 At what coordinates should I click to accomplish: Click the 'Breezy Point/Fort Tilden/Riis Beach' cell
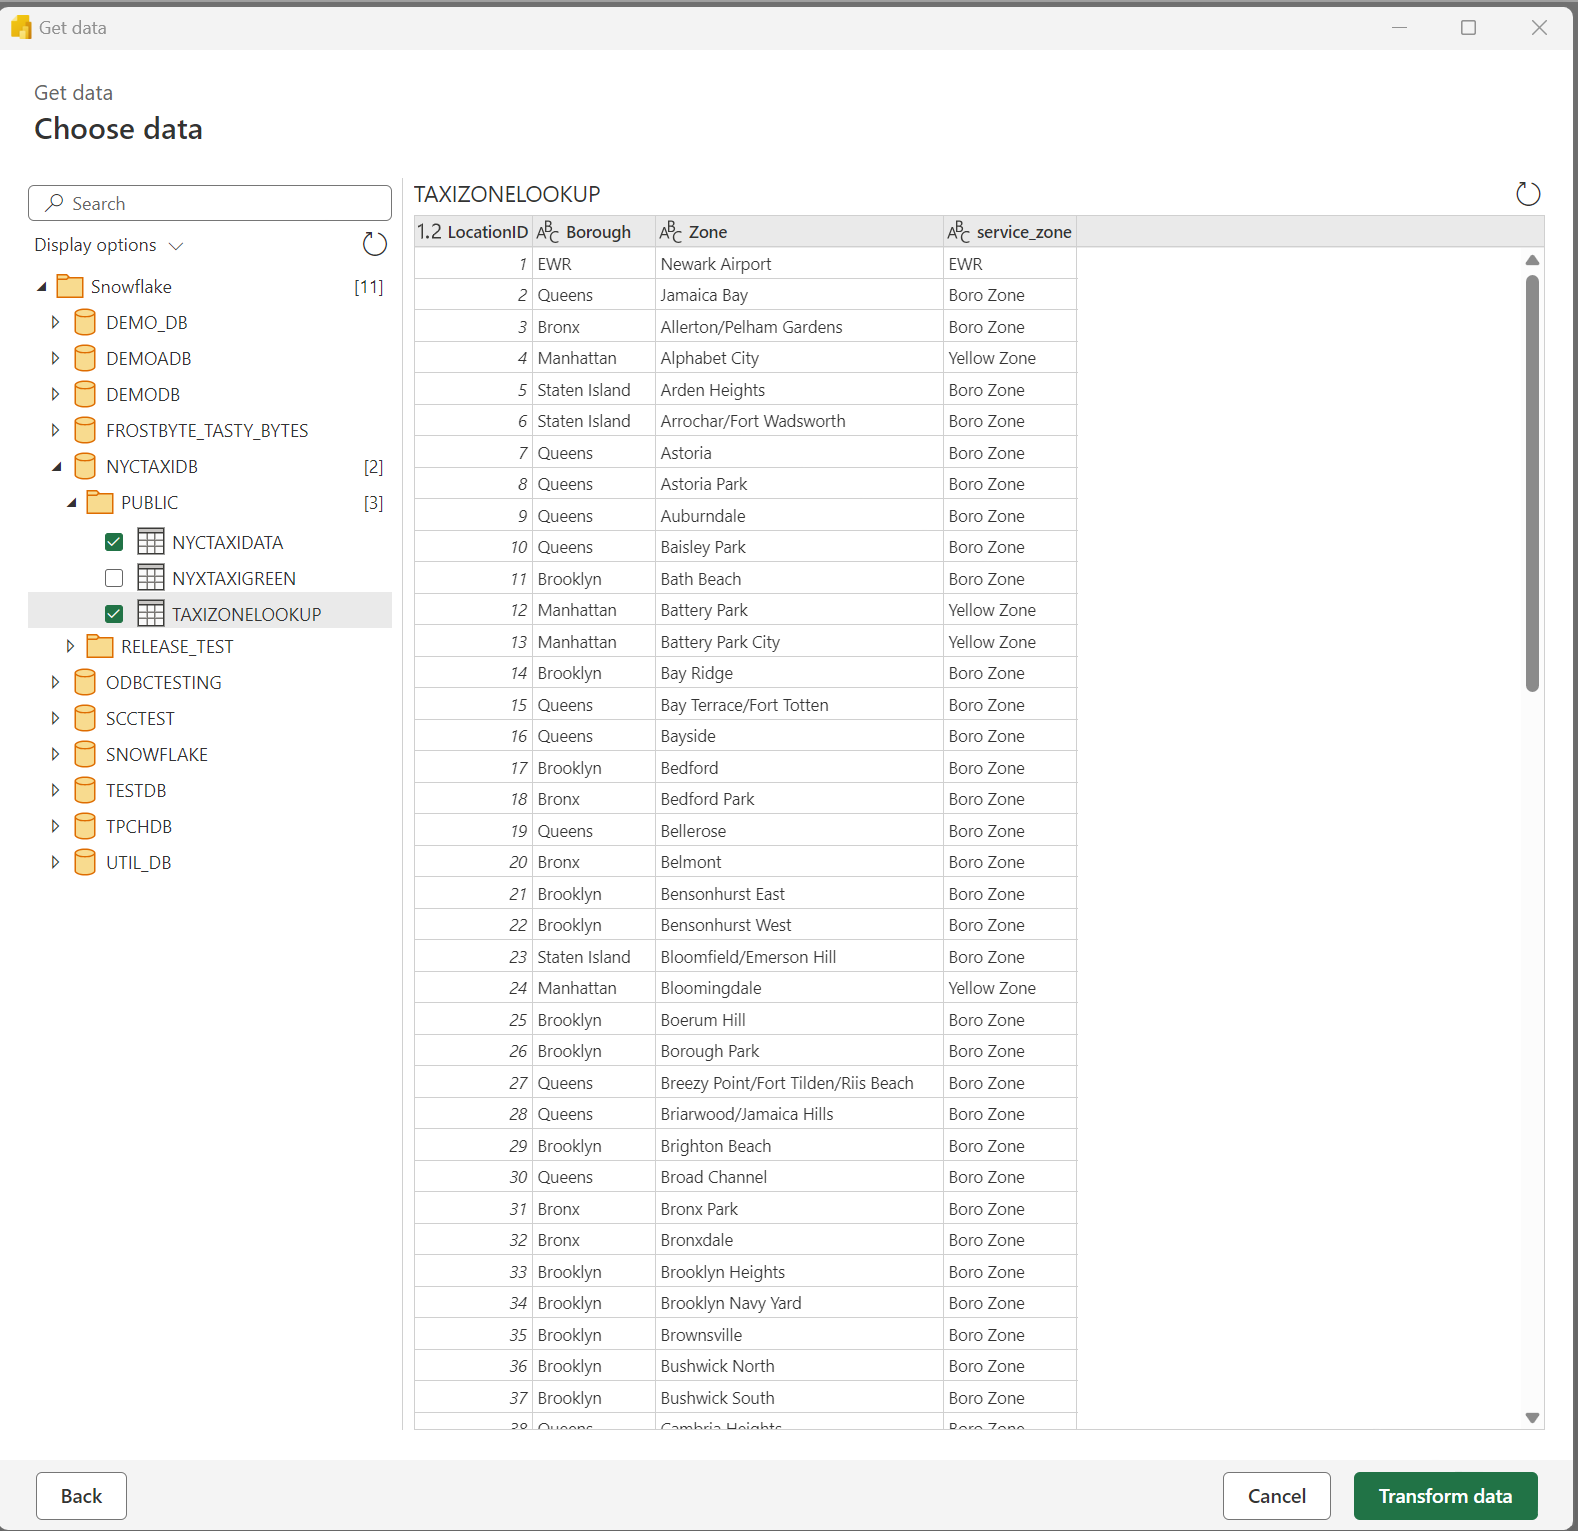[x=799, y=1083]
